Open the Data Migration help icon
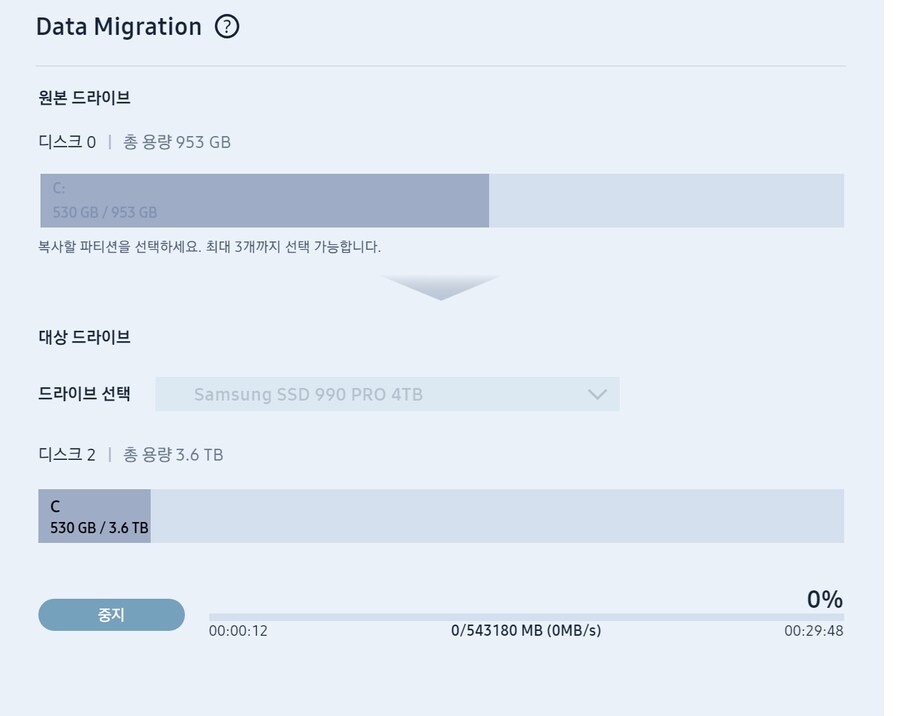900x716 pixels. click(x=227, y=27)
